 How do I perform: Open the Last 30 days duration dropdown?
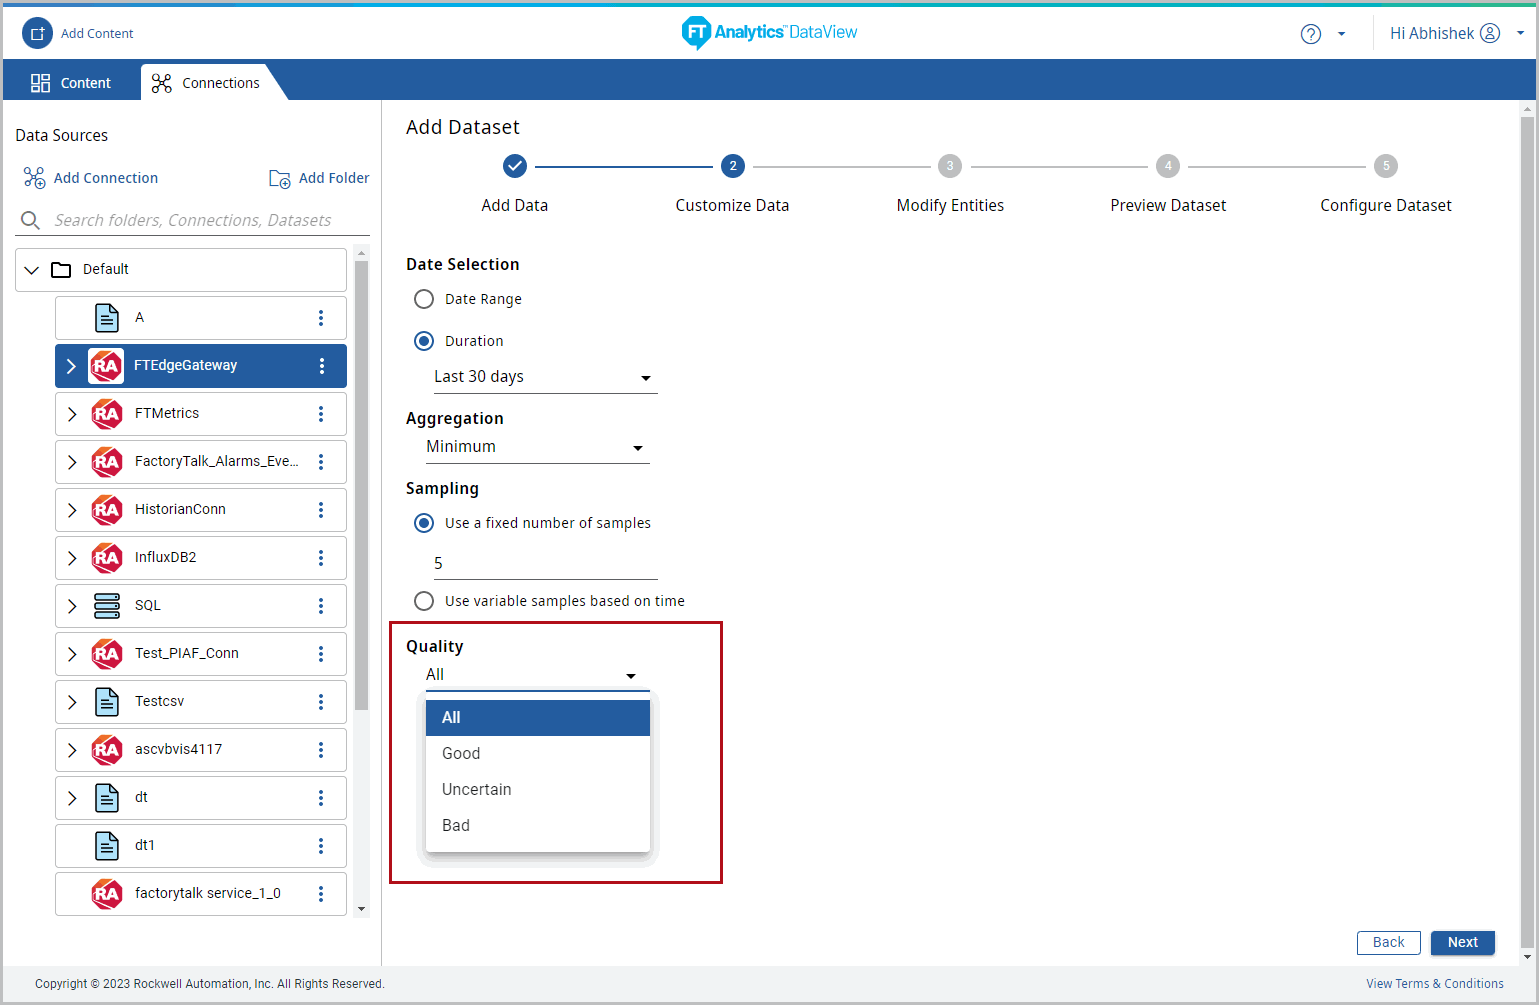pyautogui.click(x=544, y=377)
